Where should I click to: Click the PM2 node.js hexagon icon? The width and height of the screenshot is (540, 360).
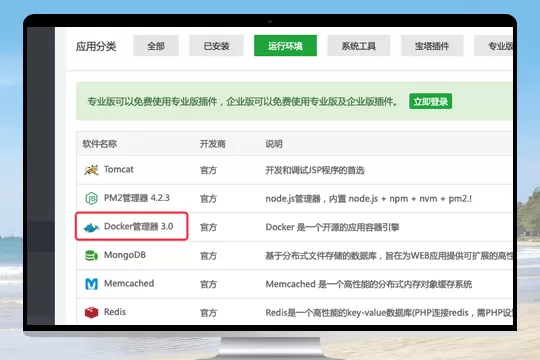click(x=91, y=198)
